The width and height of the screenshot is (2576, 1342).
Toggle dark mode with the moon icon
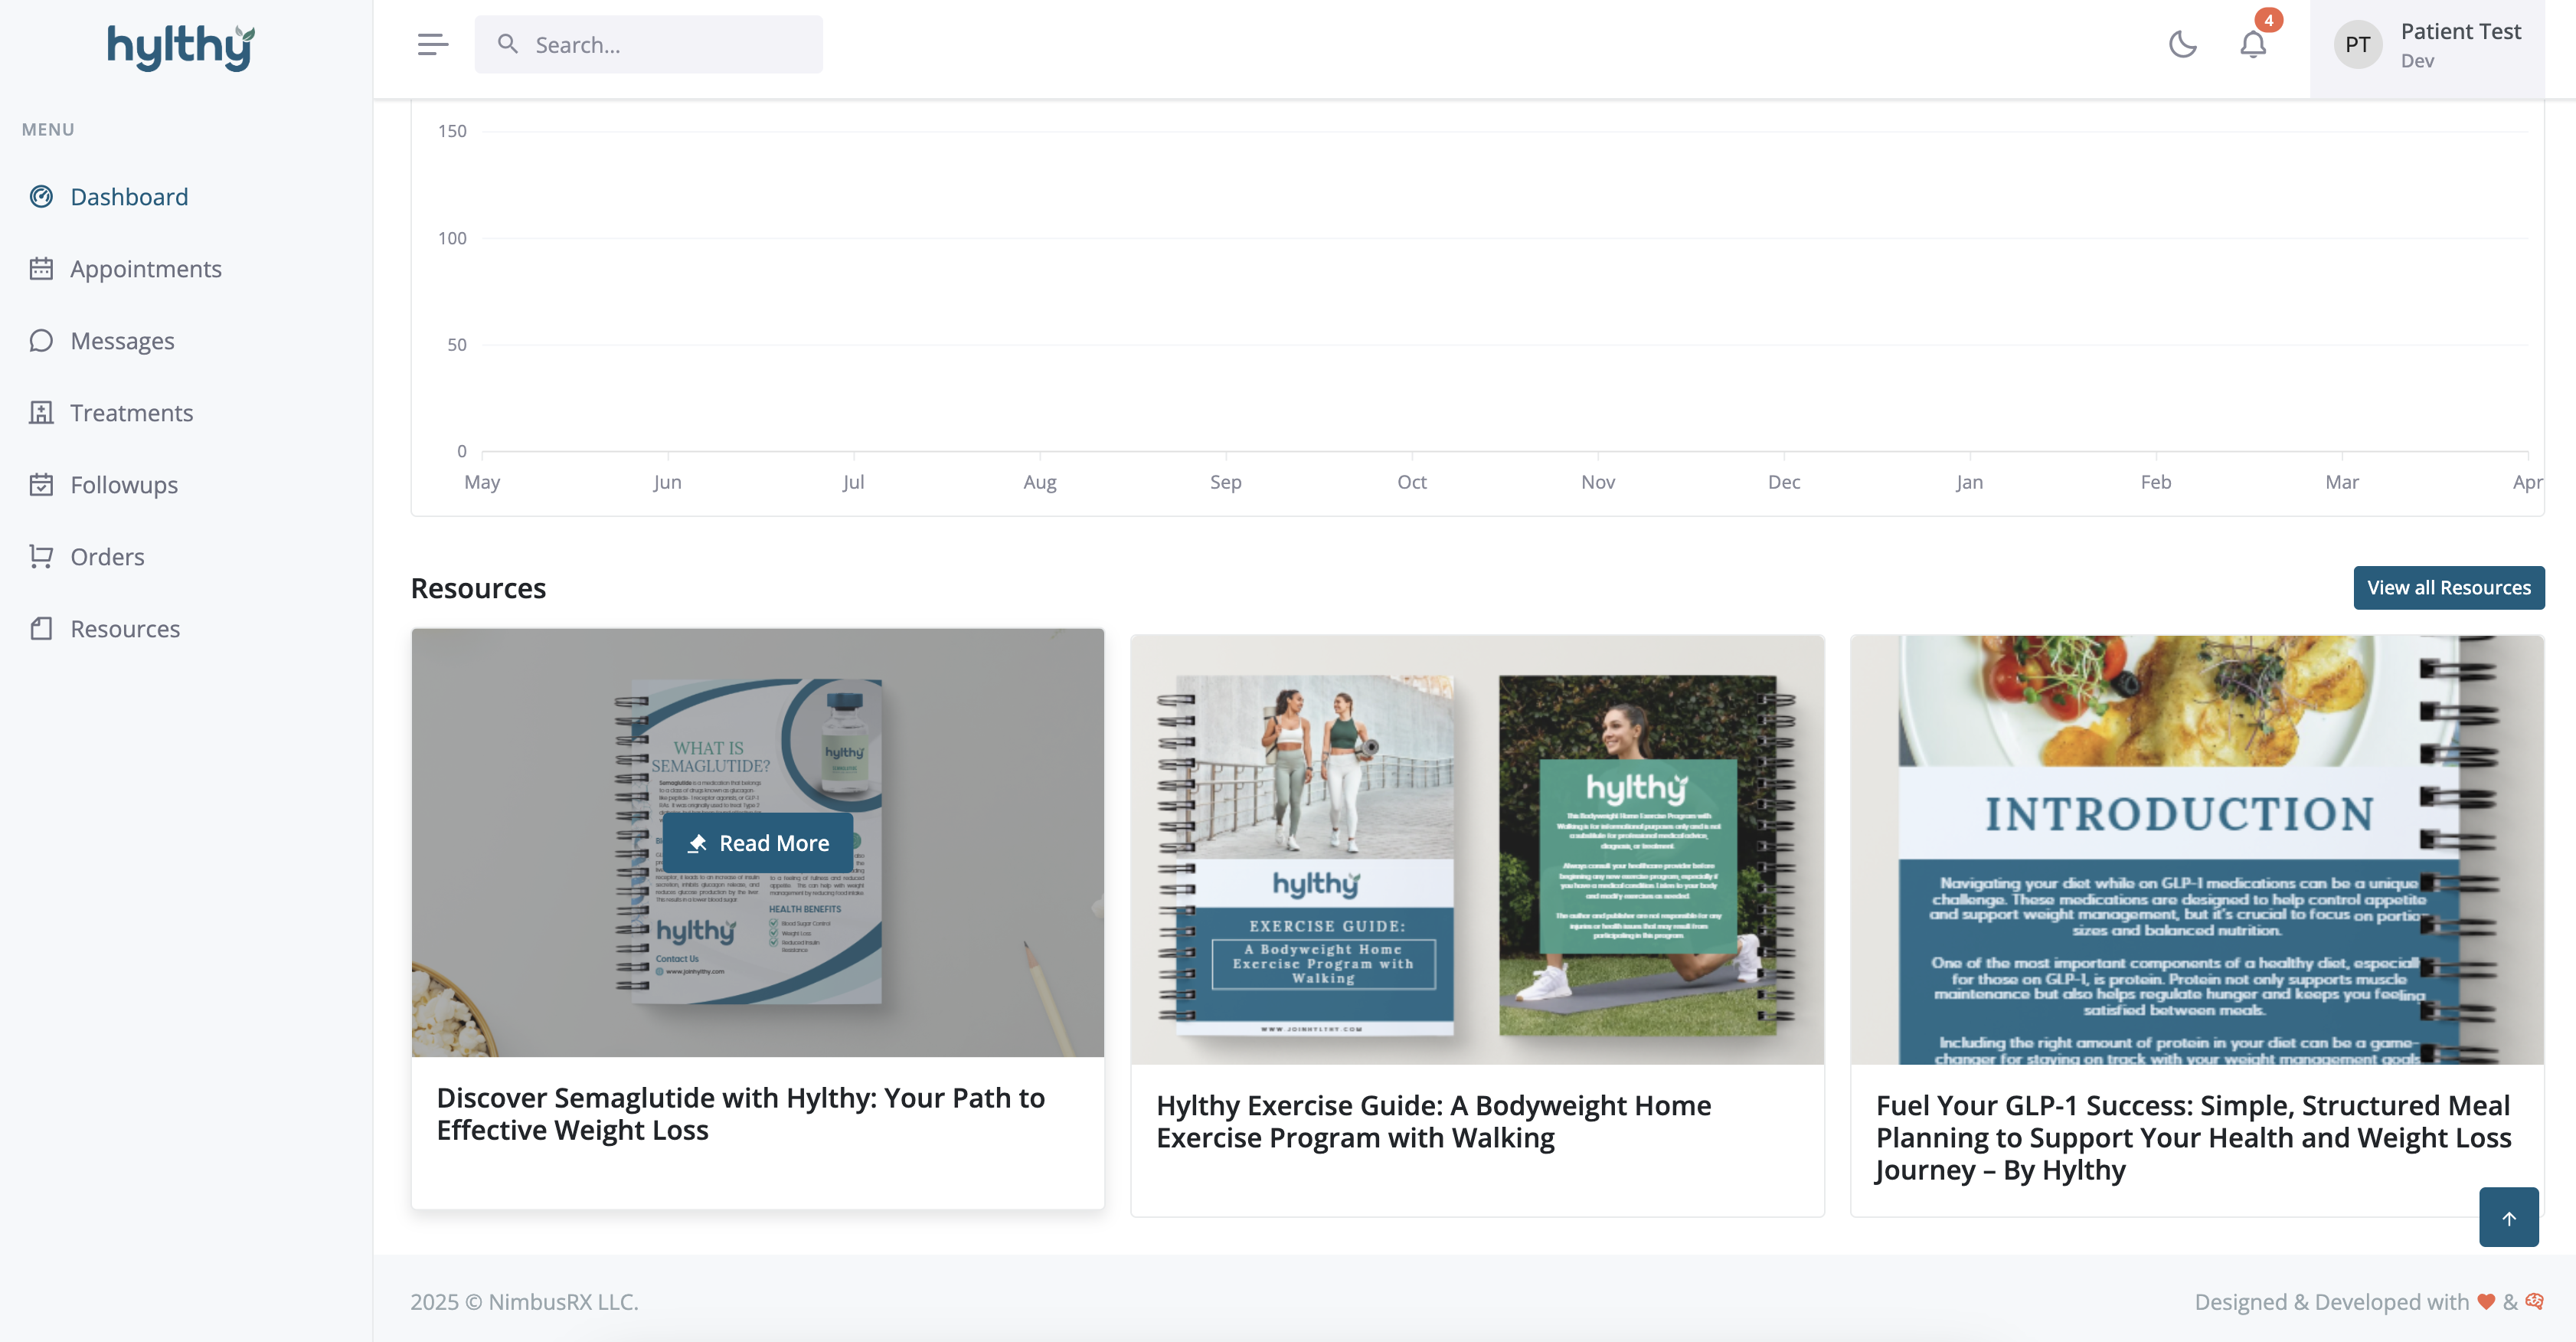click(x=2182, y=44)
